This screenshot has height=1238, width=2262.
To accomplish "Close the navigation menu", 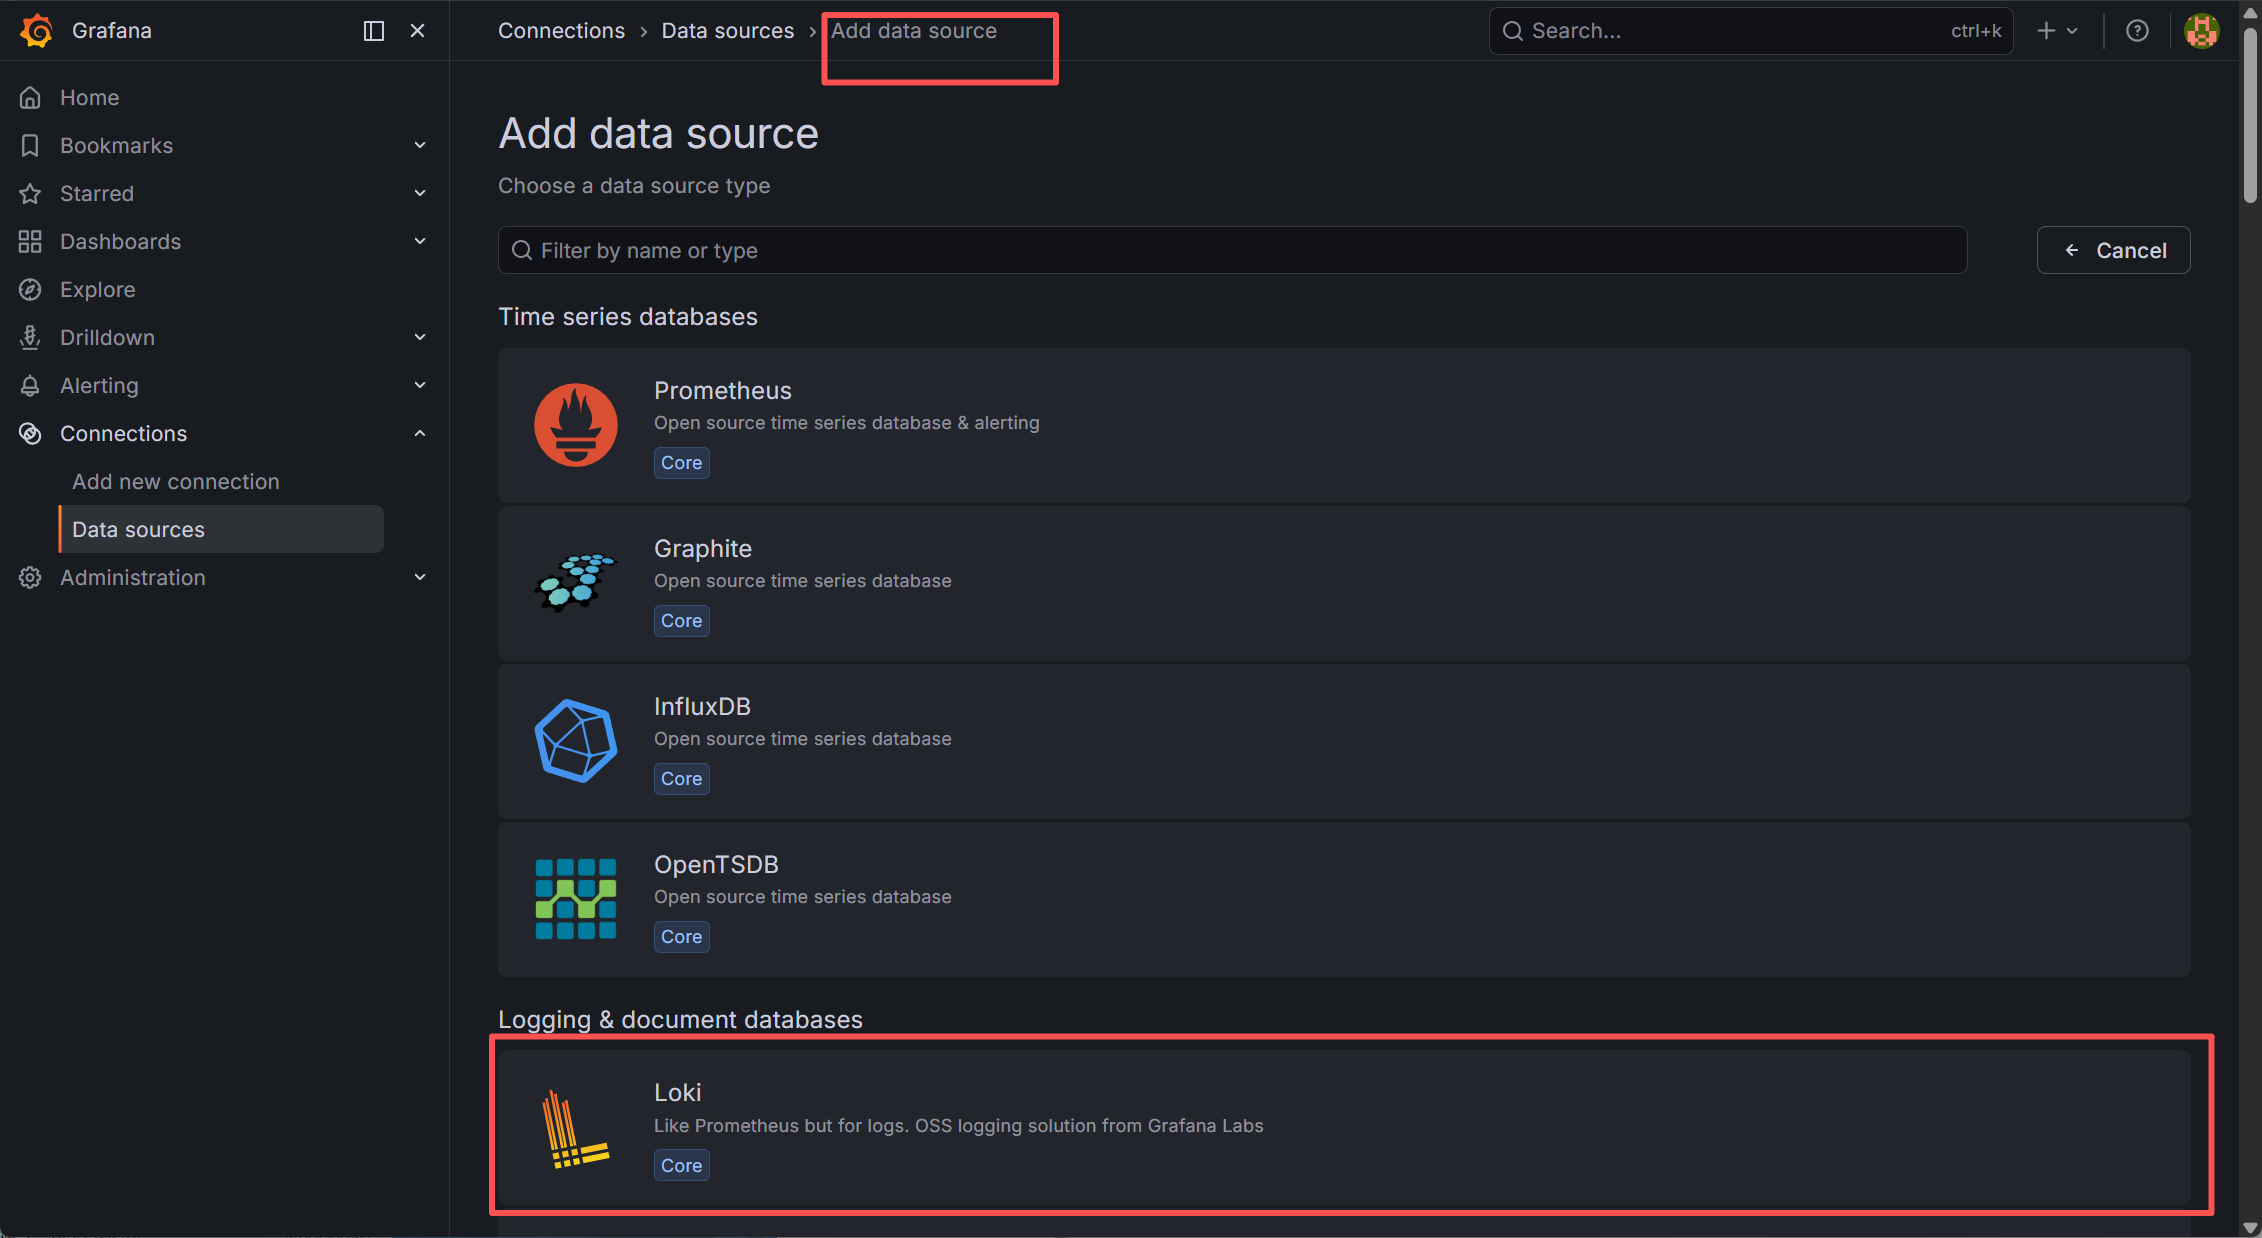I will coord(418,31).
